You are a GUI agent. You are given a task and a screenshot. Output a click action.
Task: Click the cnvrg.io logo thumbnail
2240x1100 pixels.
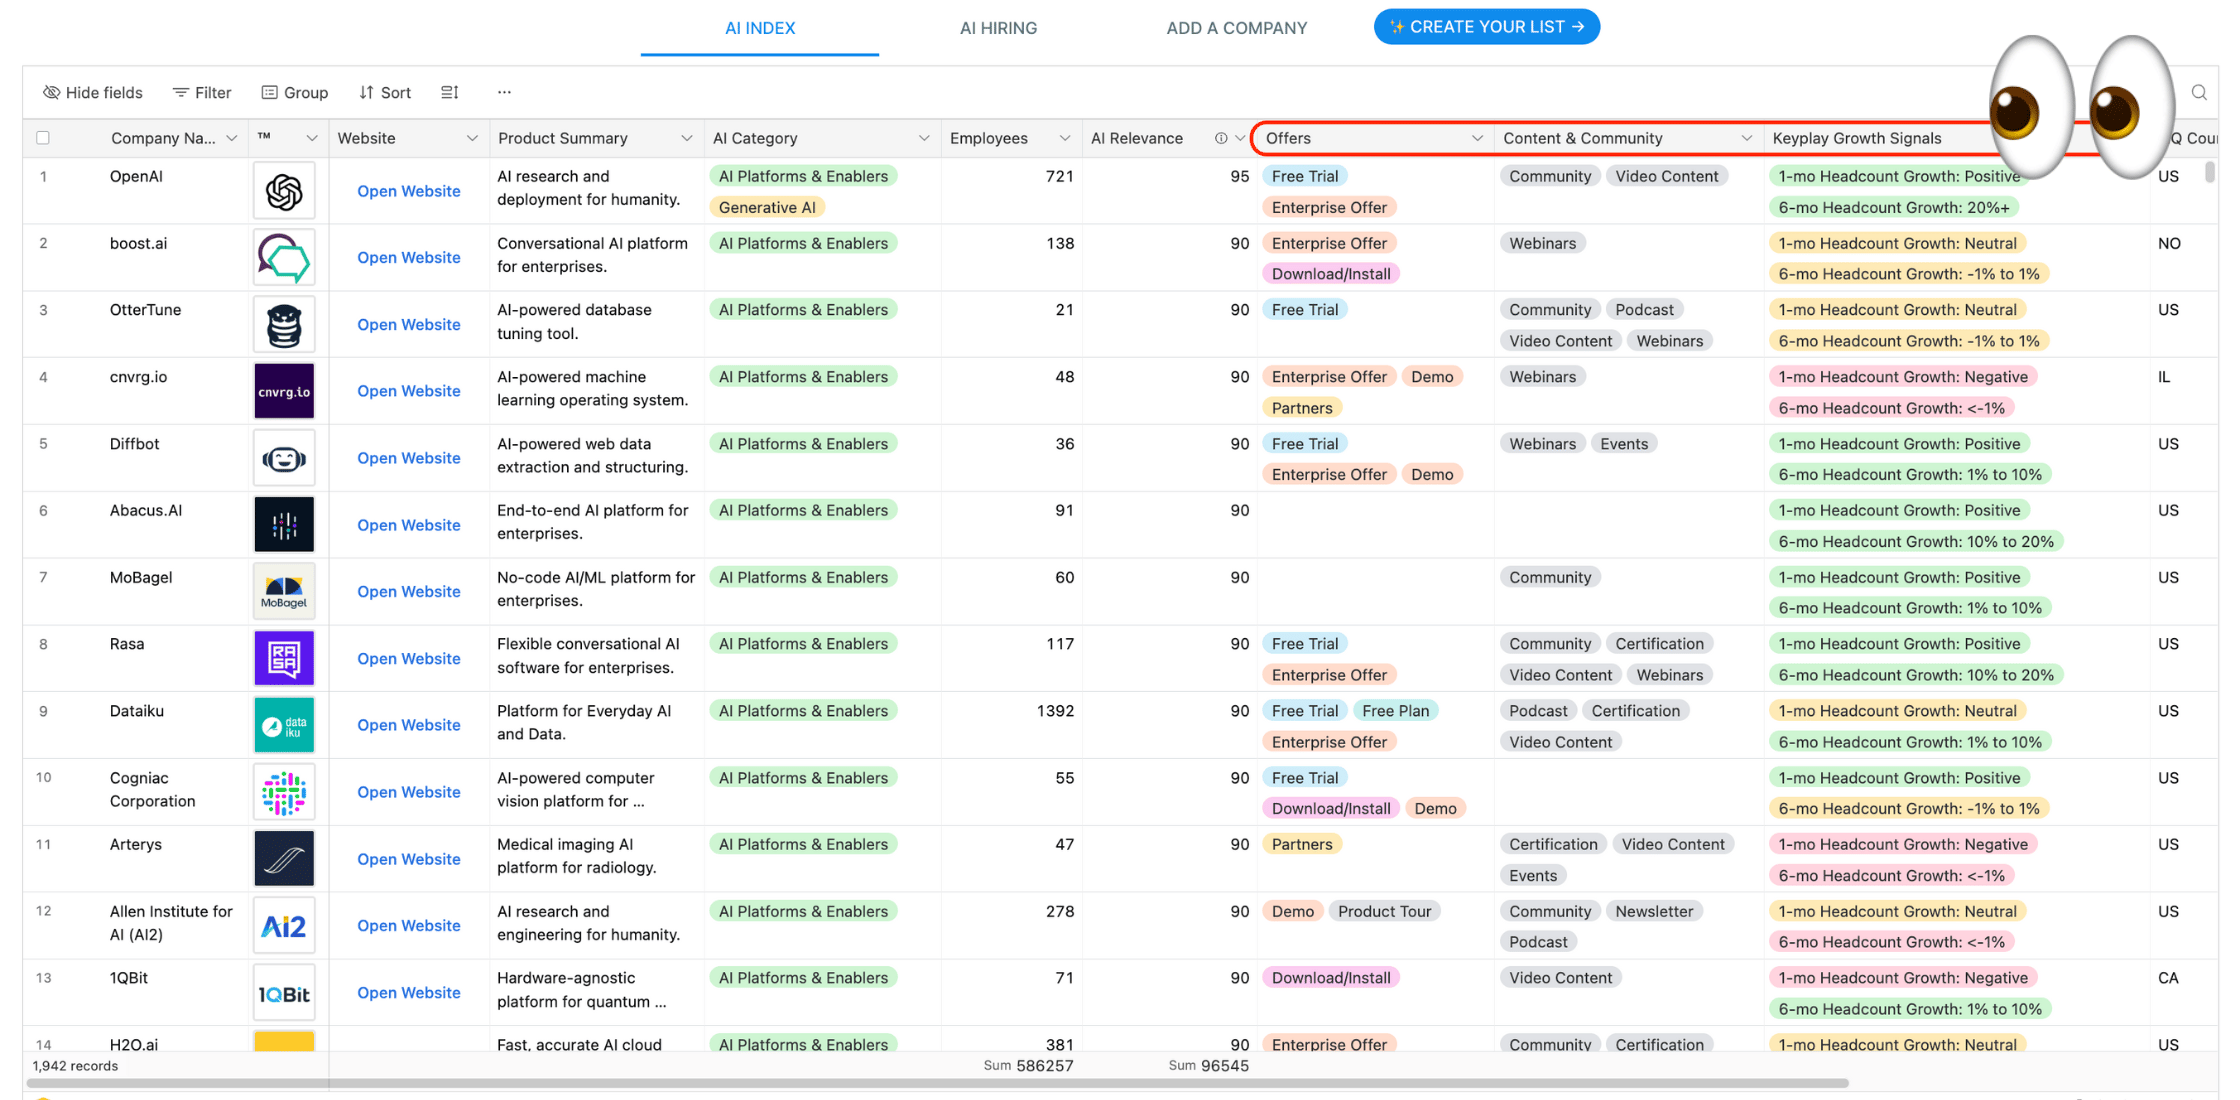point(284,391)
